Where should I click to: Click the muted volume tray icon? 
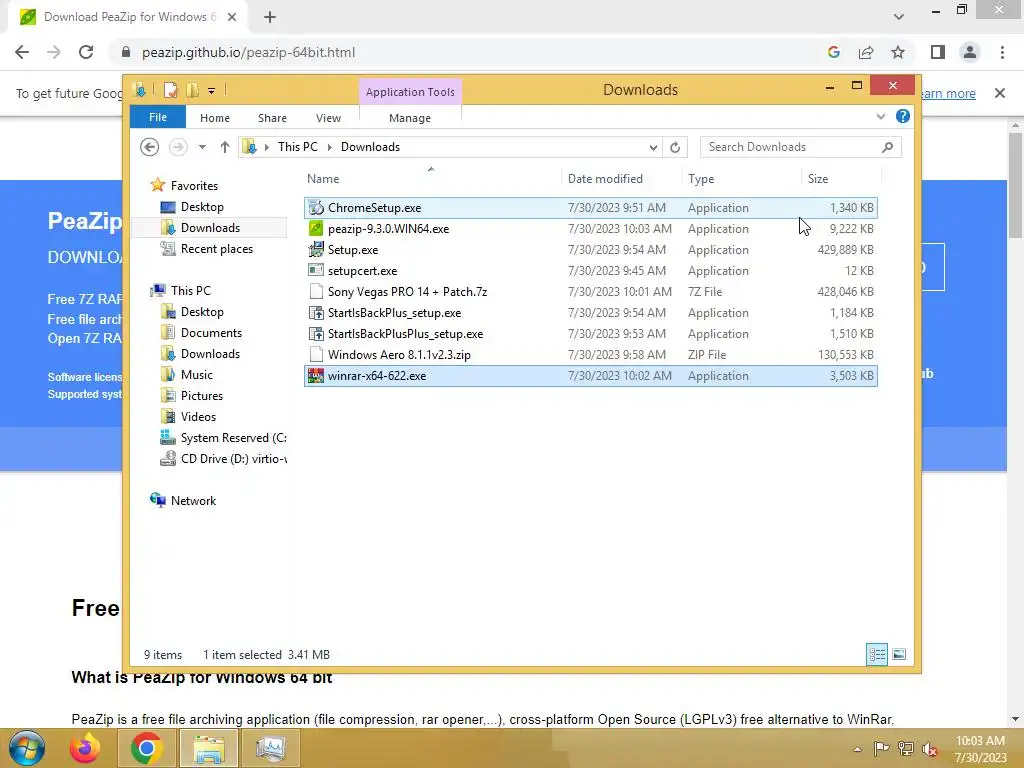pyautogui.click(x=930, y=749)
